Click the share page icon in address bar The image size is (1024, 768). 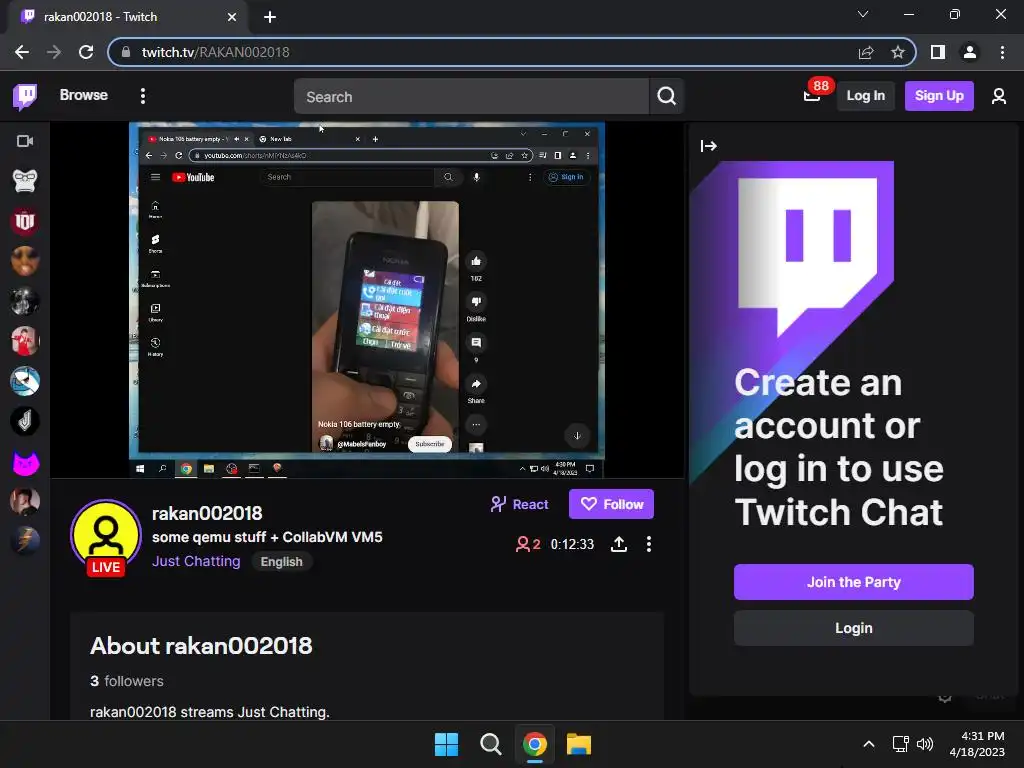click(x=866, y=52)
